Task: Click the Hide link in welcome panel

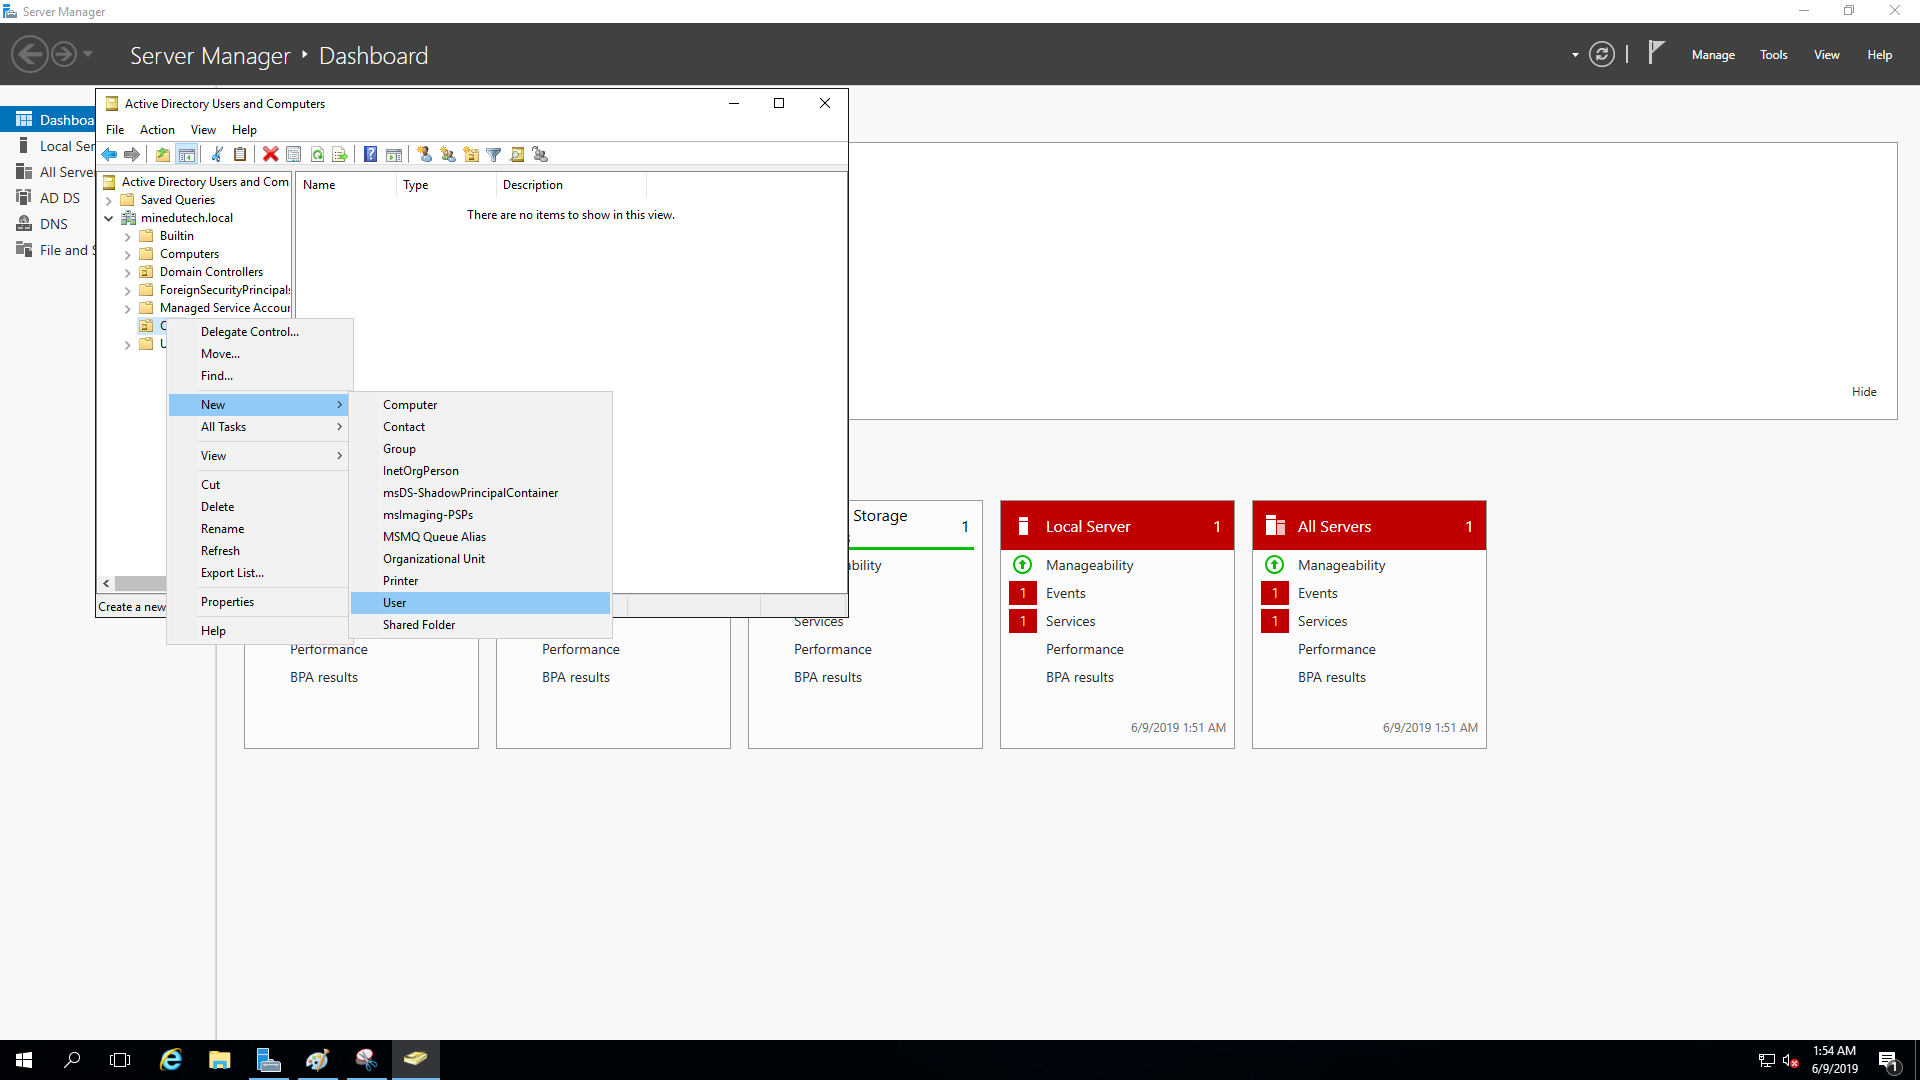Action: point(1863,392)
